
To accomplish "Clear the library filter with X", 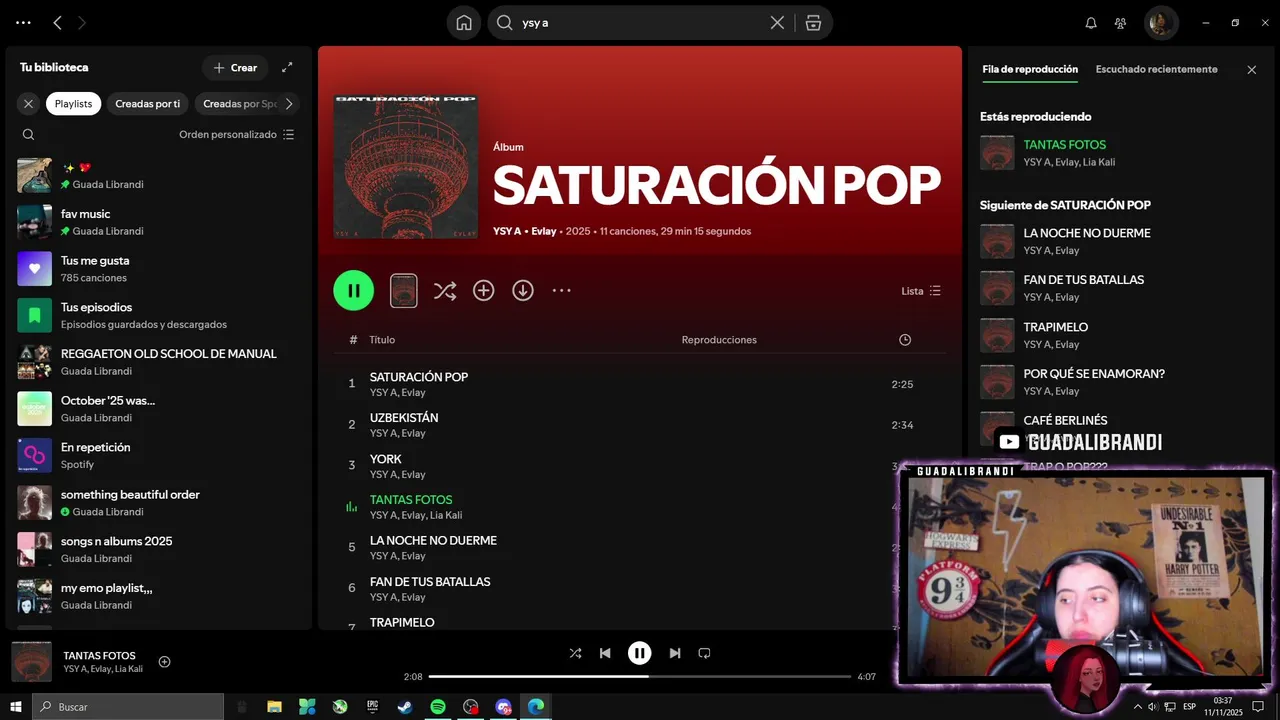I will pos(28,103).
